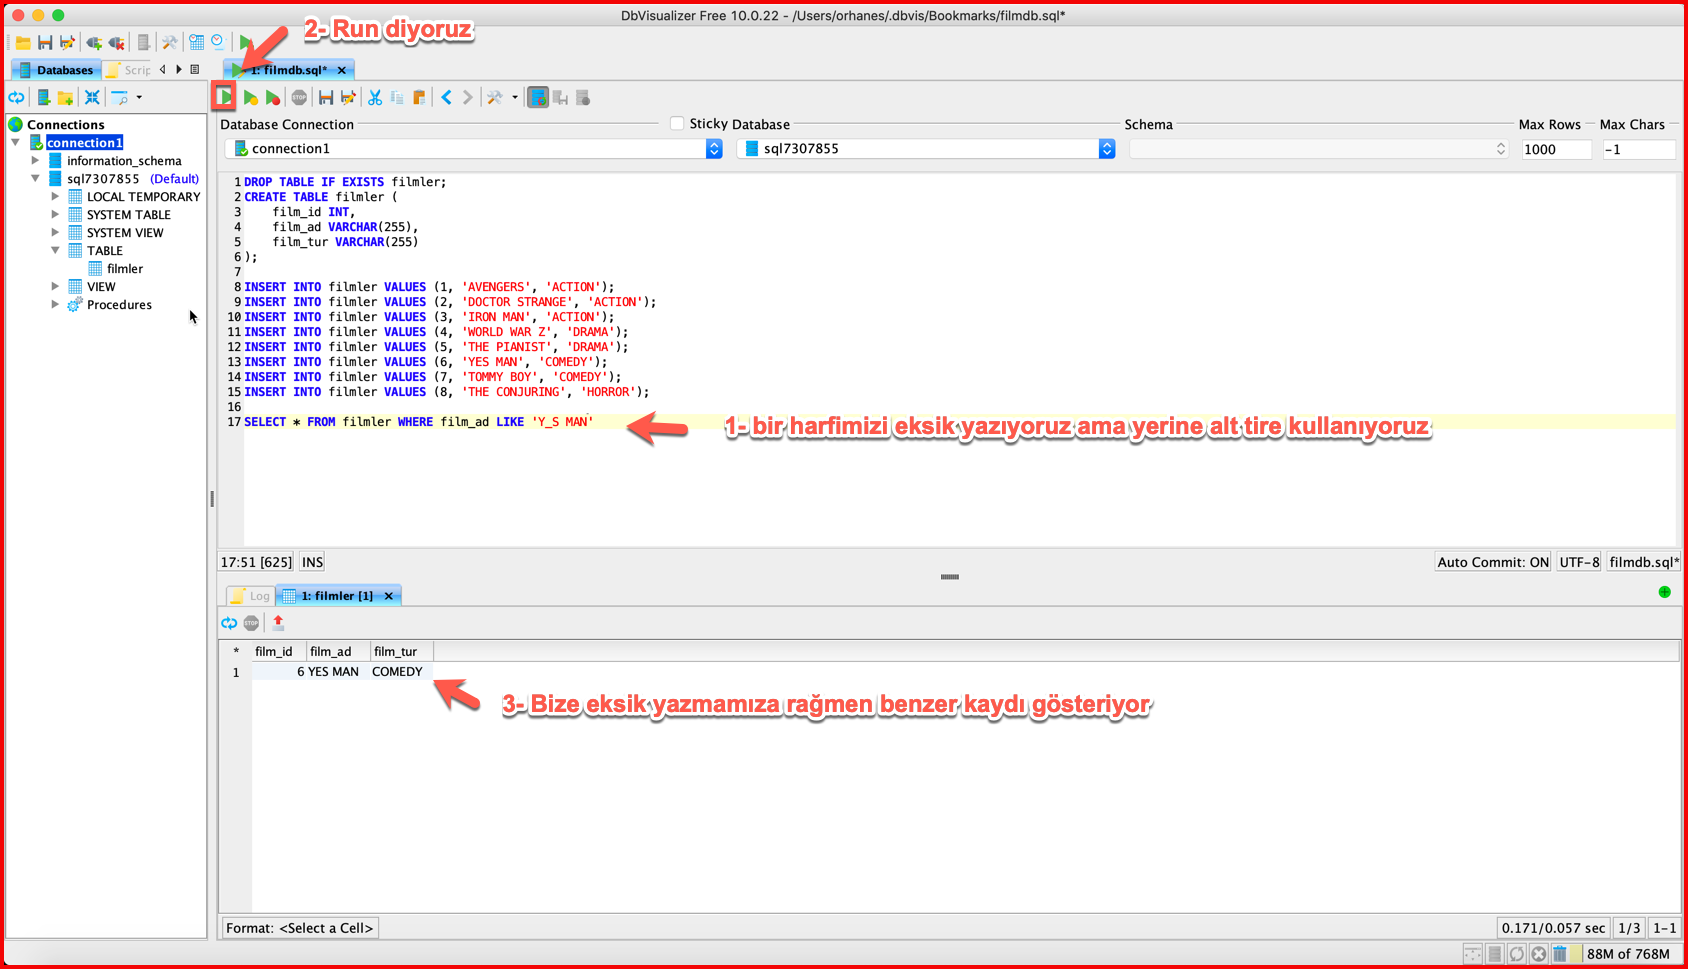This screenshot has width=1688, height=969.
Task: Run garbage collection with the trash icon
Action: pyautogui.click(x=1560, y=954)
